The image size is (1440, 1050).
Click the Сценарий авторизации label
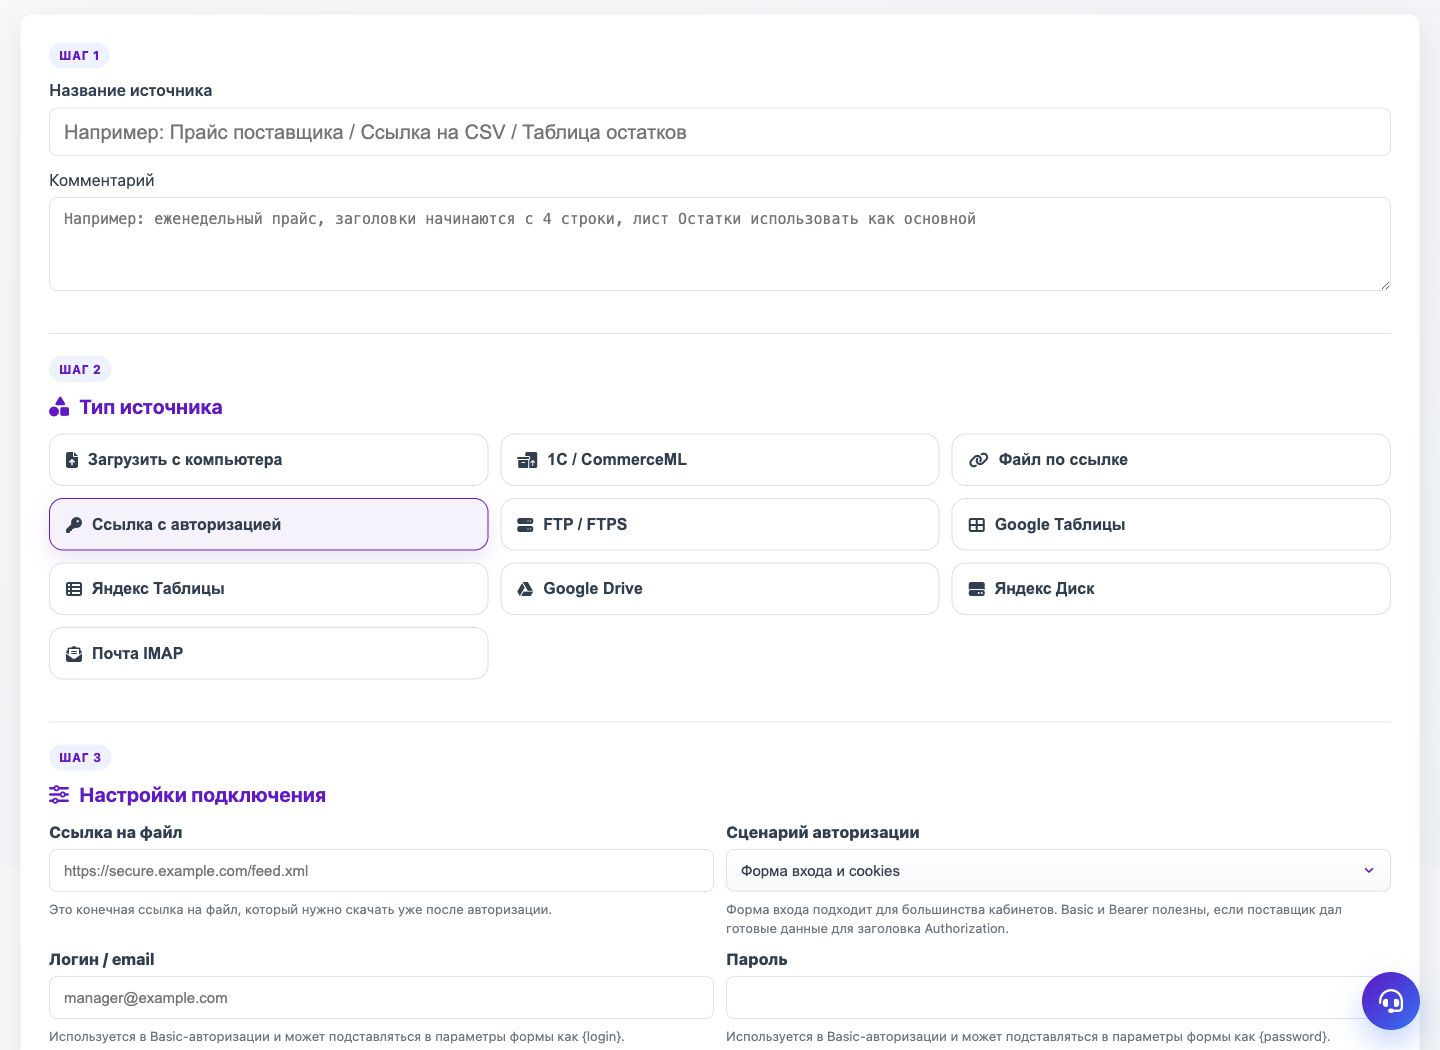[823, 833]
